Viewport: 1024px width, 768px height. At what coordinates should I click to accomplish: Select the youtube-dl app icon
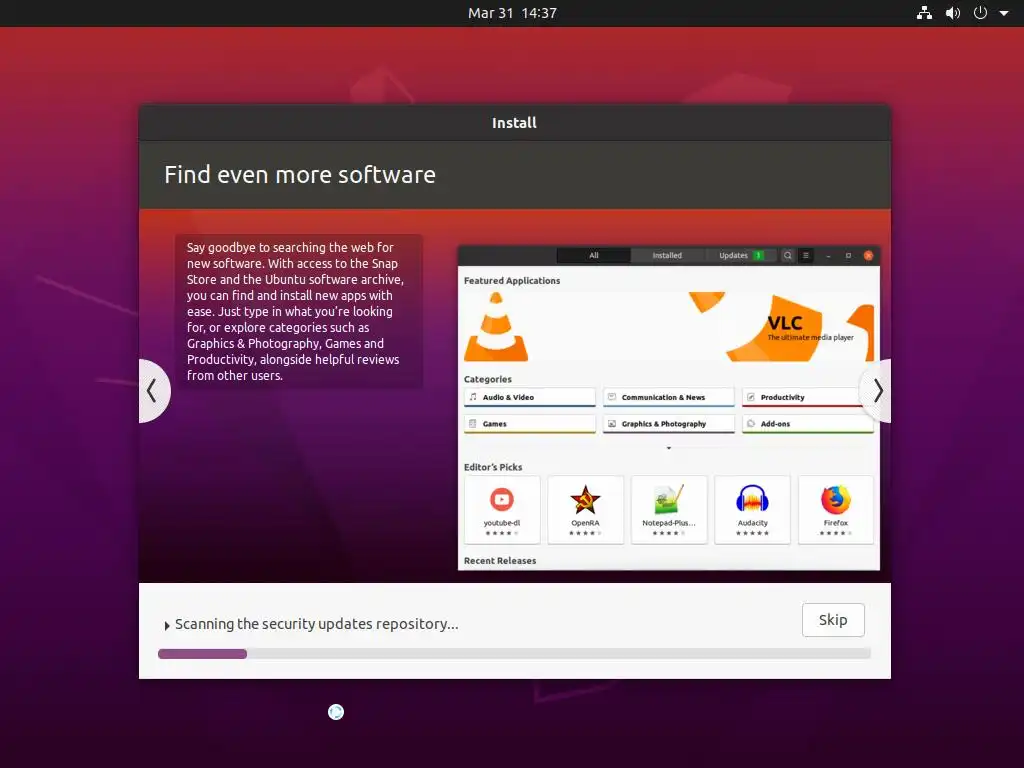coord(502,500)
